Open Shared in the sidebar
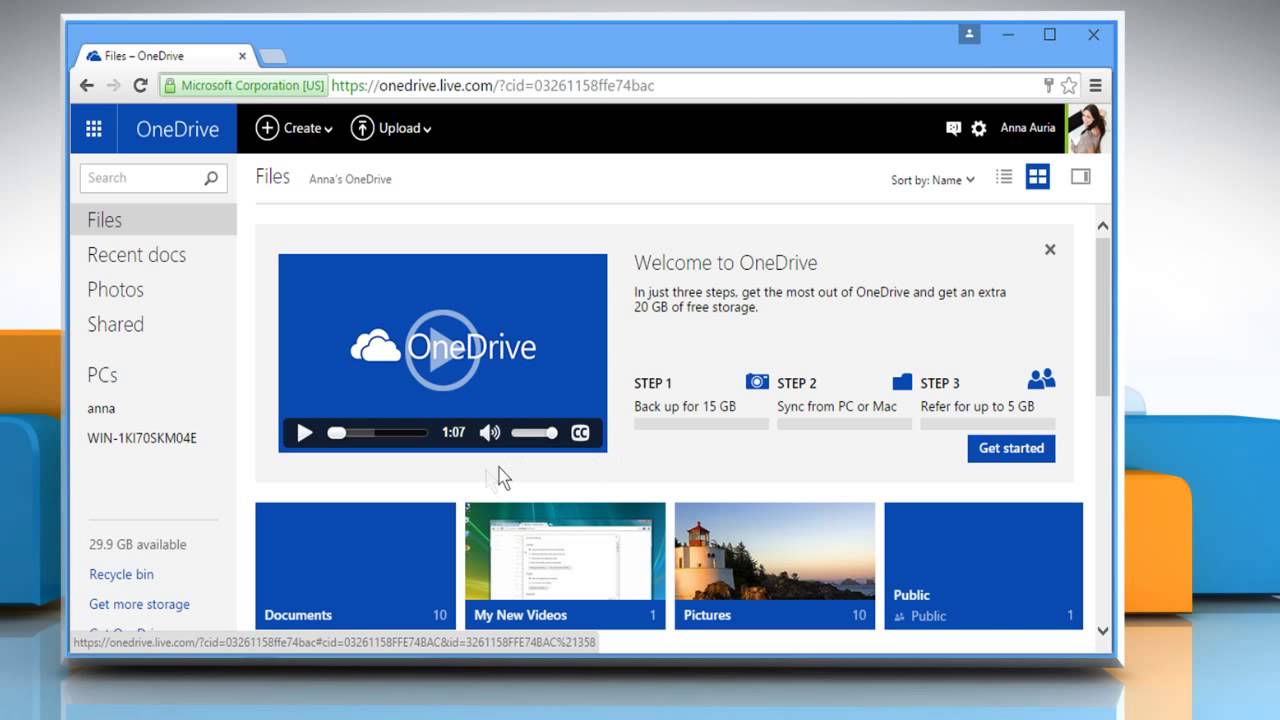Screen dimensions: 1280x720 tap(116, 324)
